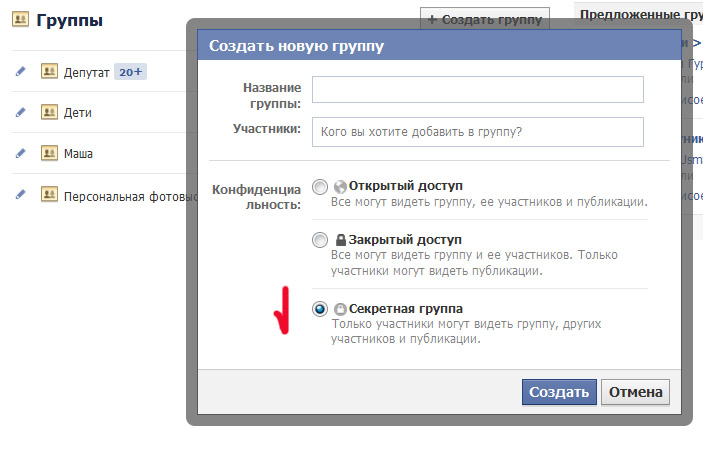The width and height of the screenshot is (703, 450).
Task: Open the Дети group link
Action: pyautogui.click(x=78, y=113)
